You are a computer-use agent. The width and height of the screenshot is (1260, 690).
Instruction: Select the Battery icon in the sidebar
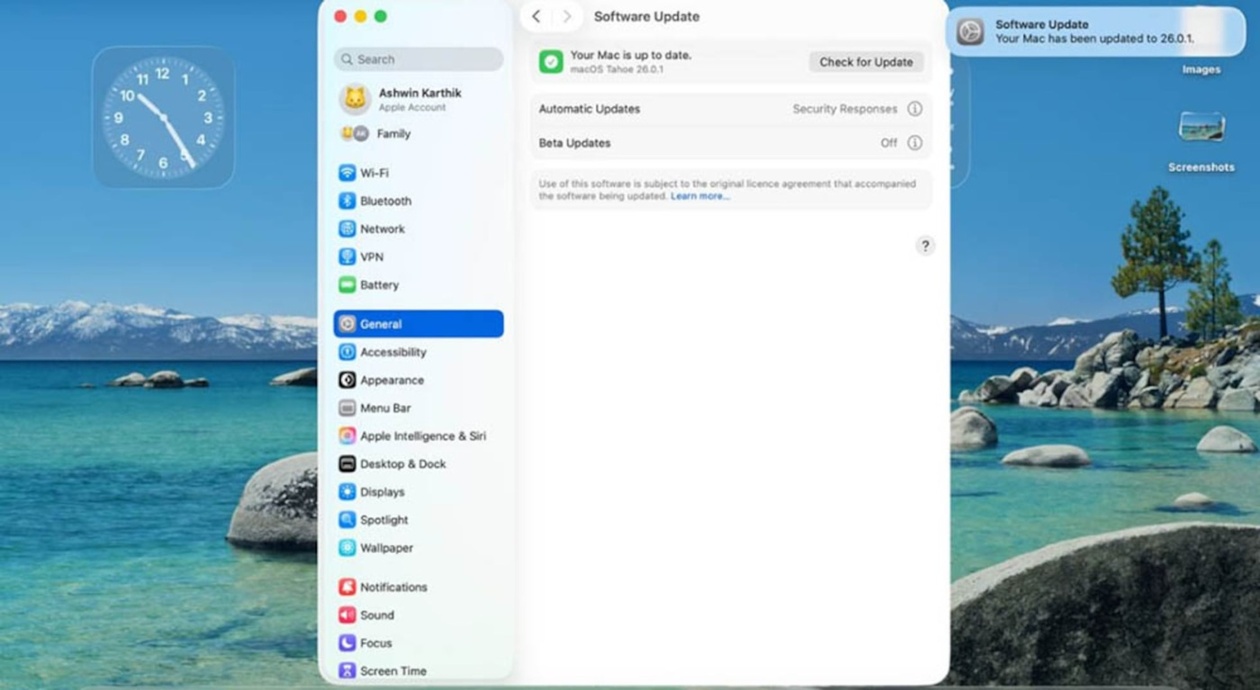pyautogui.click(x=347, y=285)
